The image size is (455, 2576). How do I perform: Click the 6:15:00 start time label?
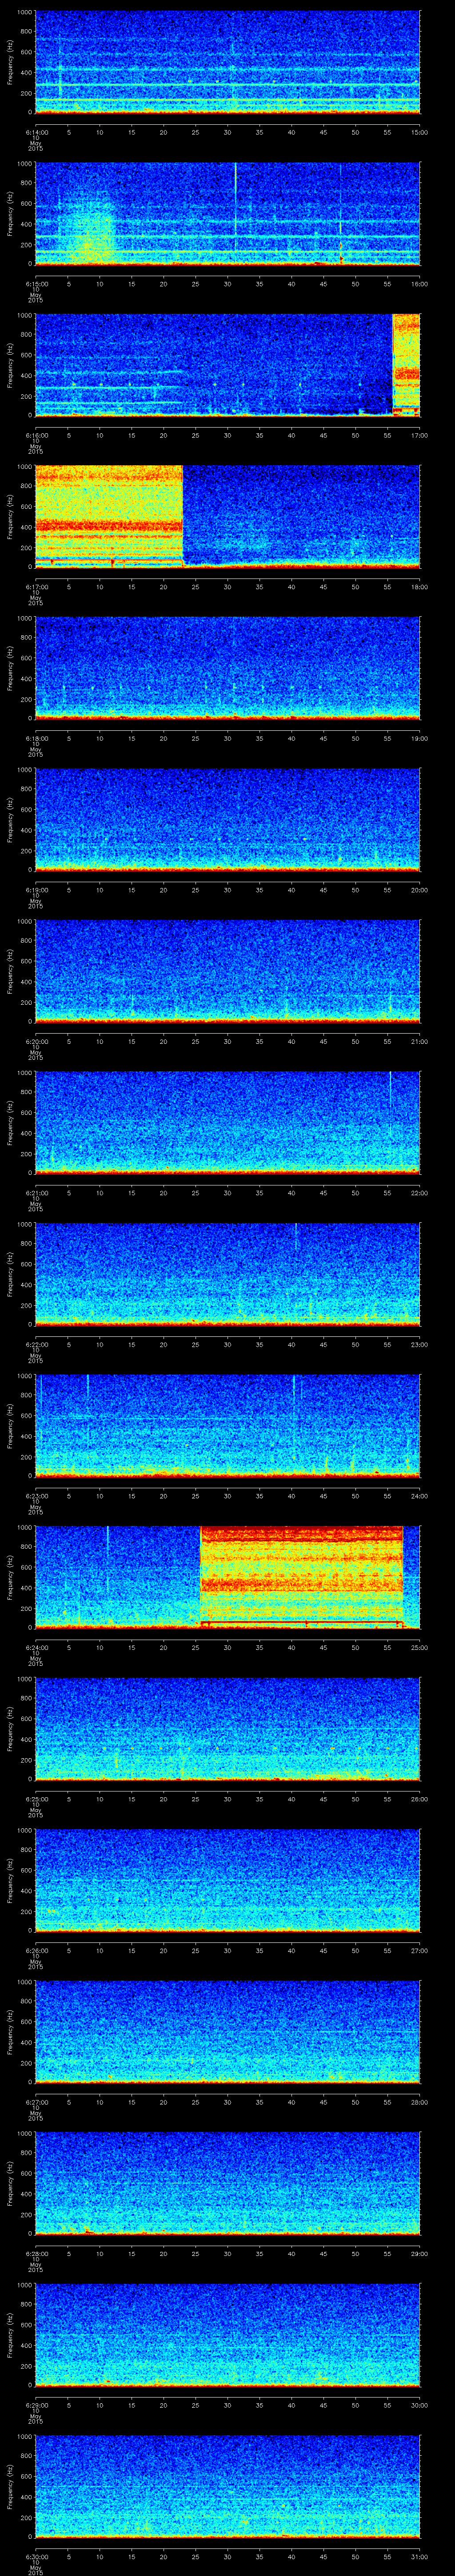[36, 284]
